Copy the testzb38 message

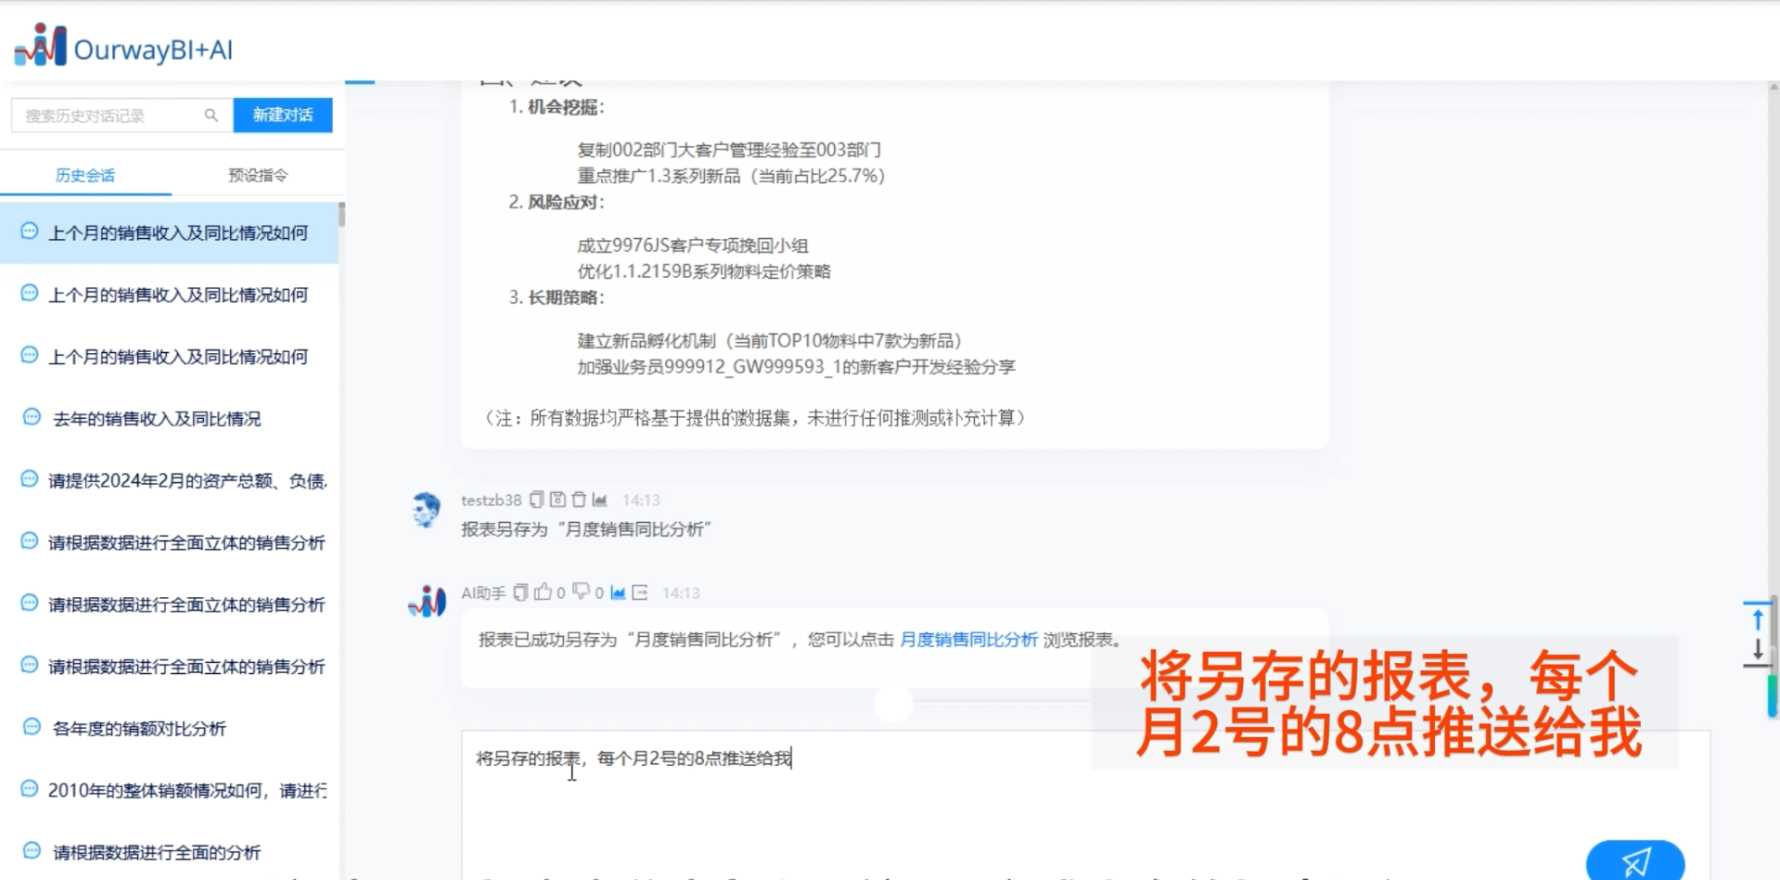point(537,499)
